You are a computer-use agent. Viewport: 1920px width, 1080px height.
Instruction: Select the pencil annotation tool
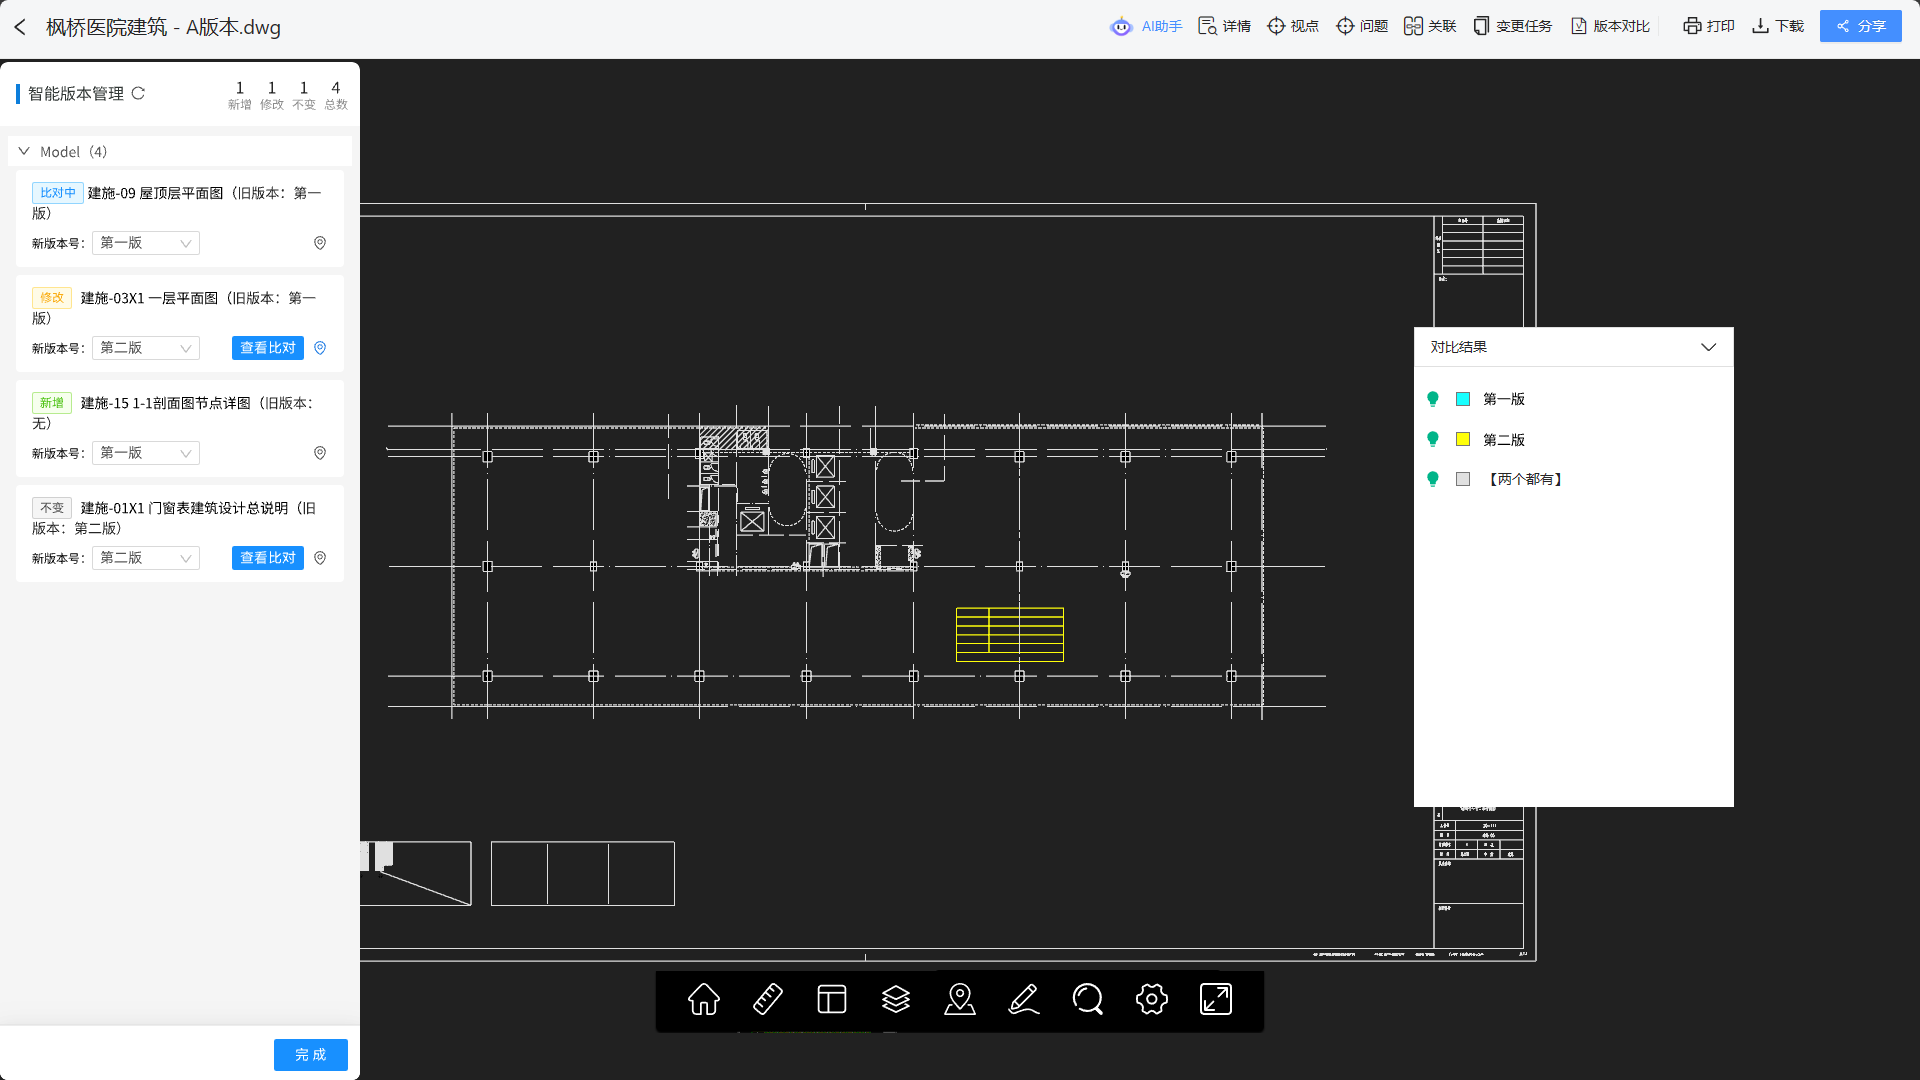1024,999
